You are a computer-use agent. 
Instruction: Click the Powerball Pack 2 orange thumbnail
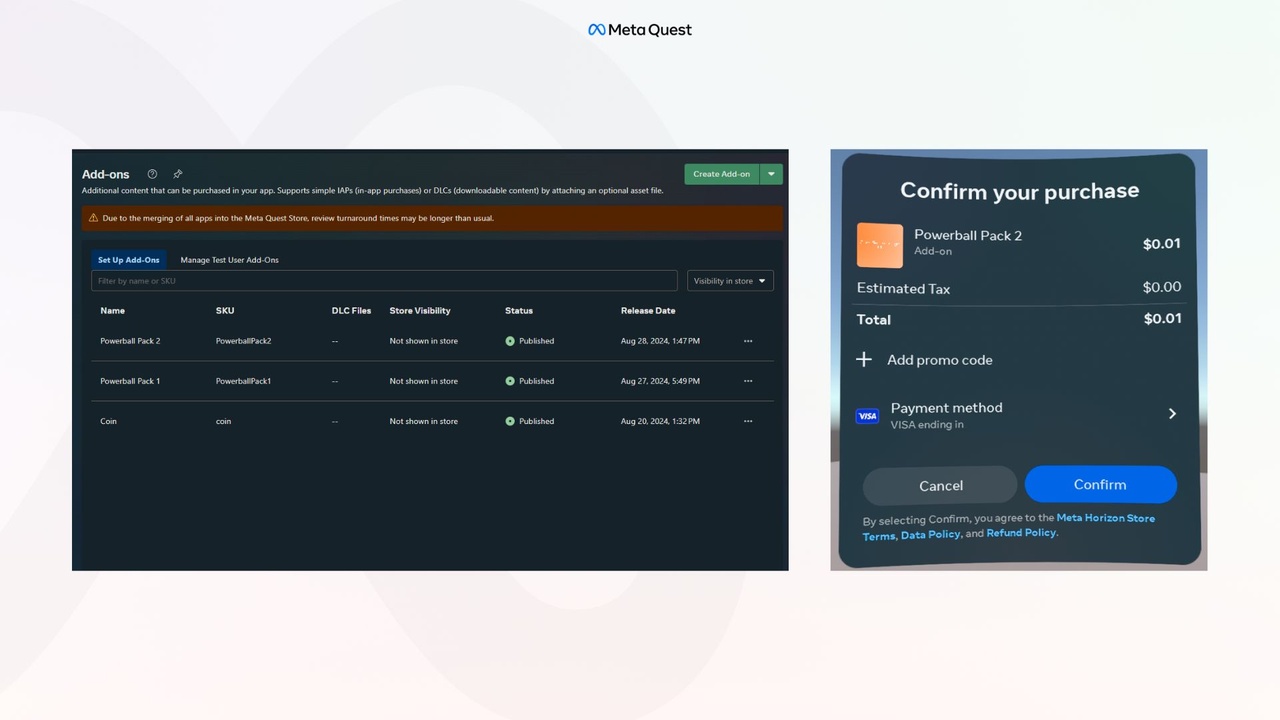880,245
